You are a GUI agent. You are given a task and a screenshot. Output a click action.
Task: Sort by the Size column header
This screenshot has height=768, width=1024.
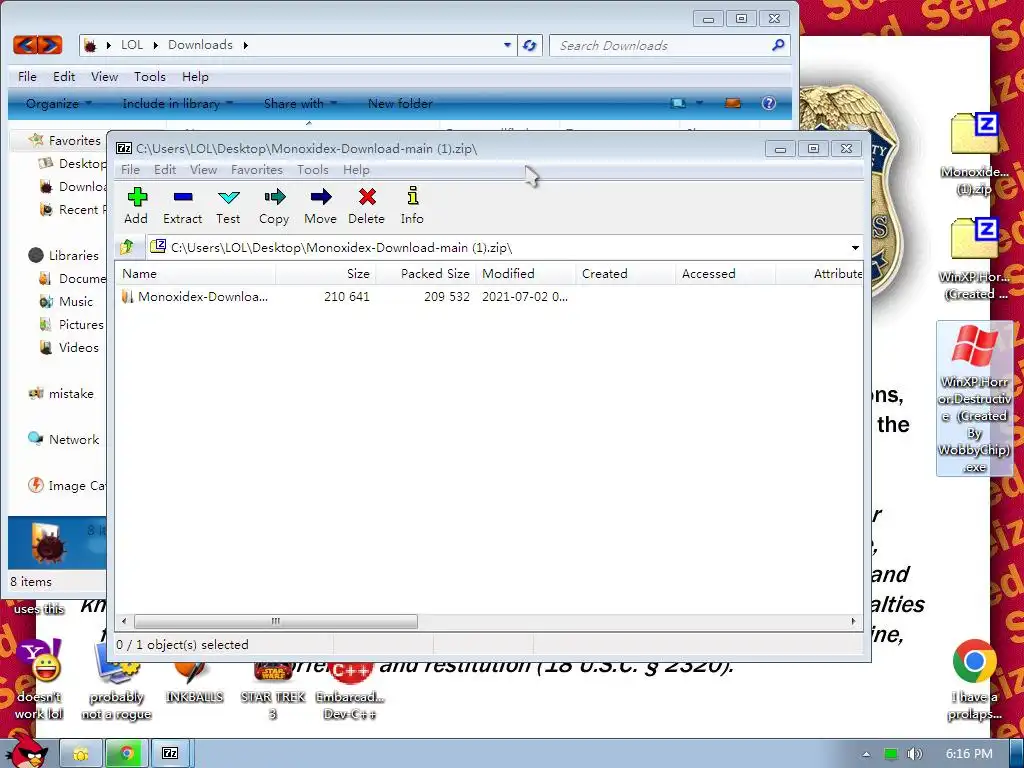tap(325, 274)
